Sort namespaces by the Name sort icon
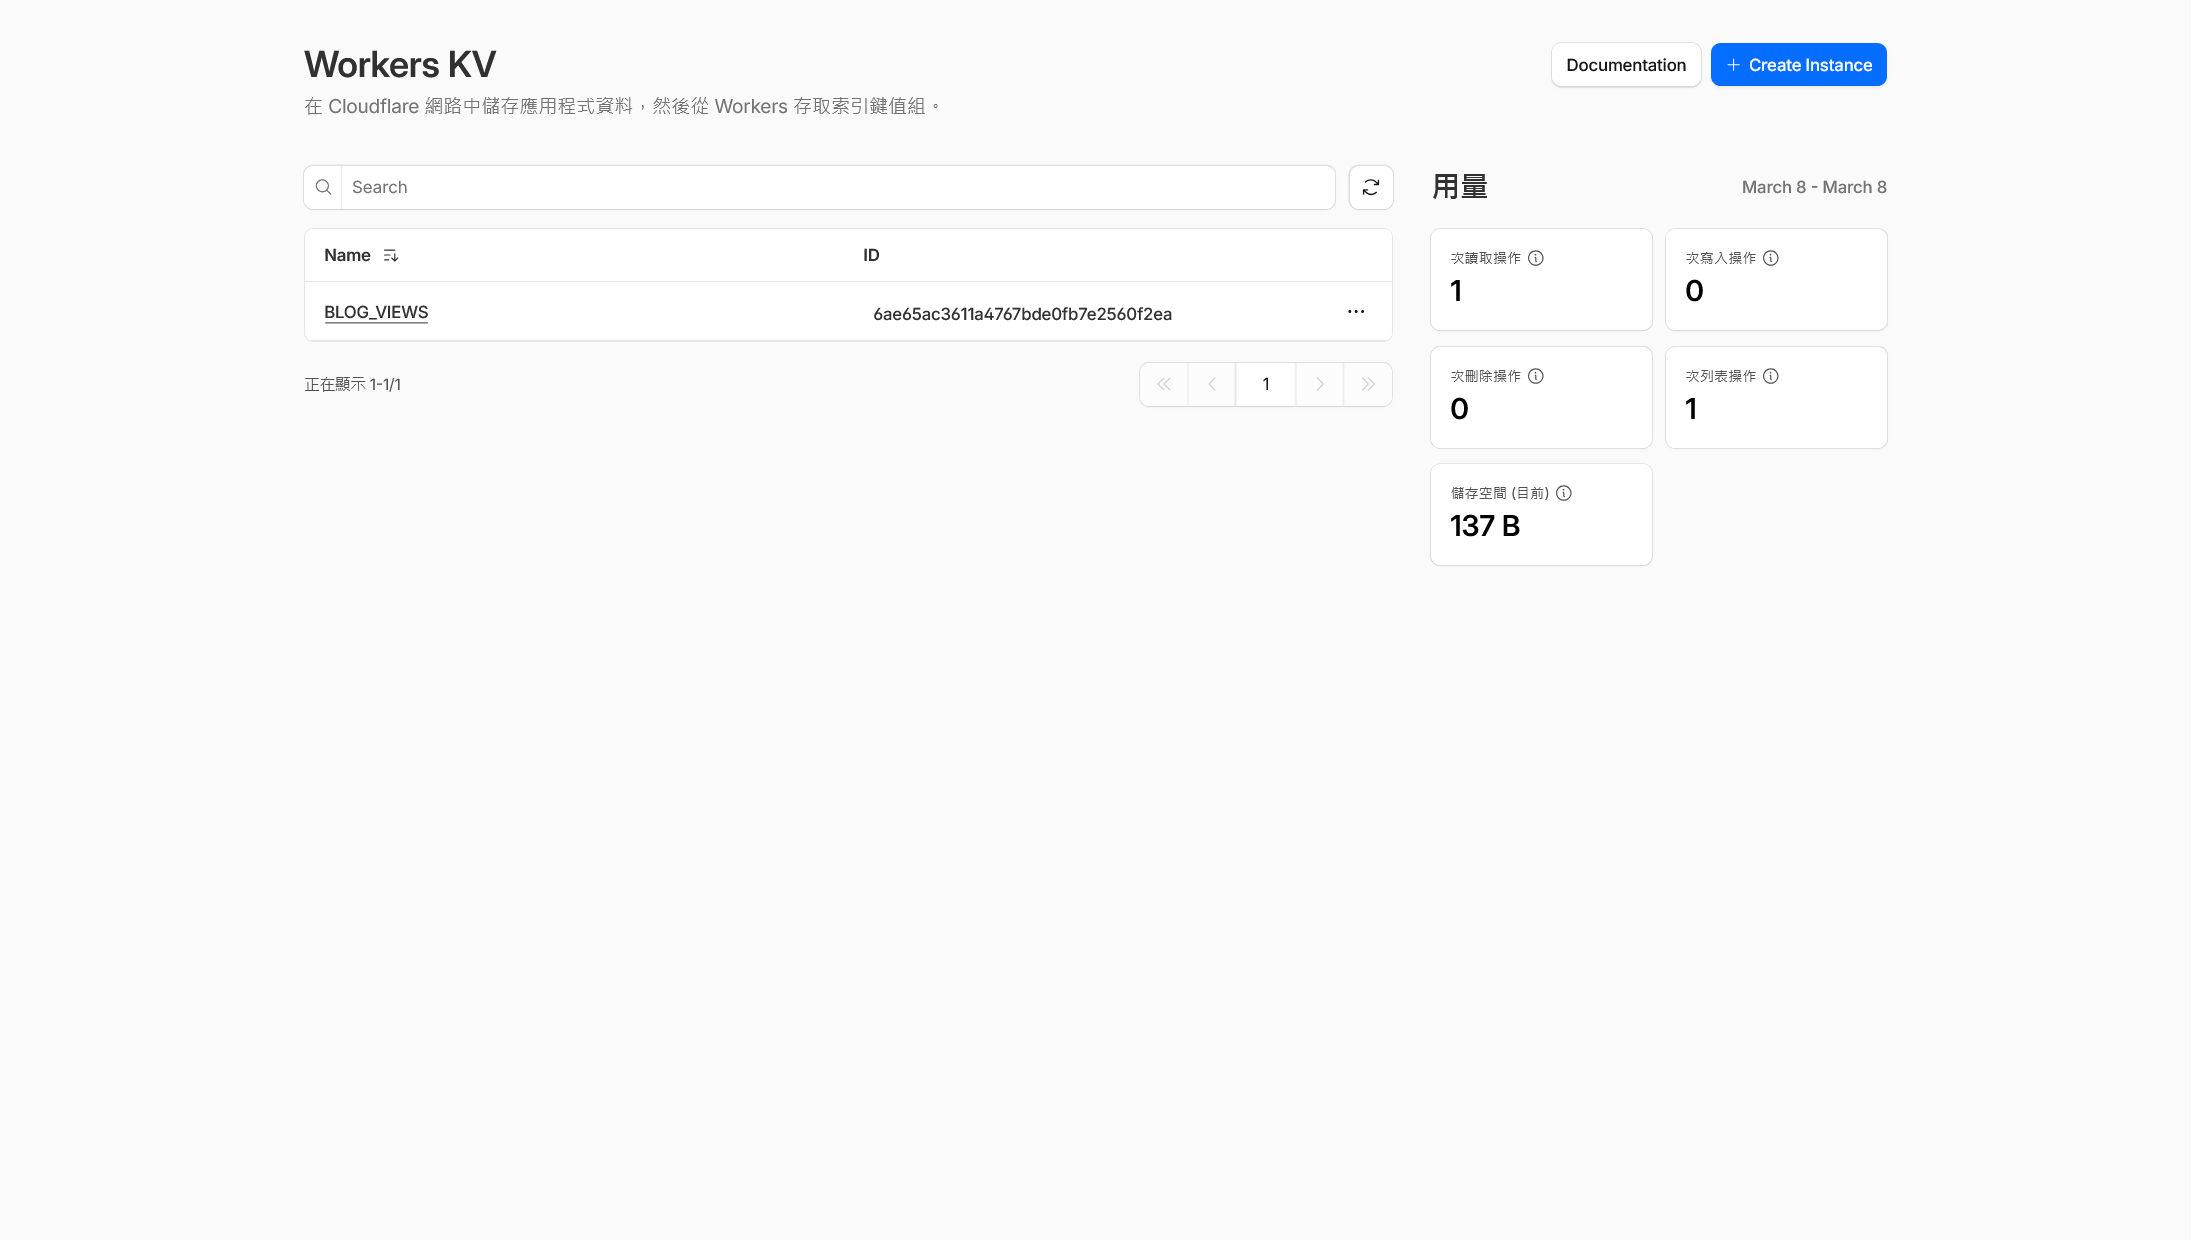This screenshot has height=1240, width=2192. pyautogui.click(x=391, y=256)
